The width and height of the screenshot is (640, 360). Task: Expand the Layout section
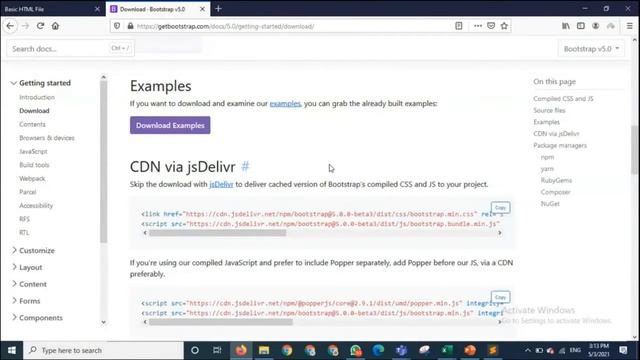[27, 267]
